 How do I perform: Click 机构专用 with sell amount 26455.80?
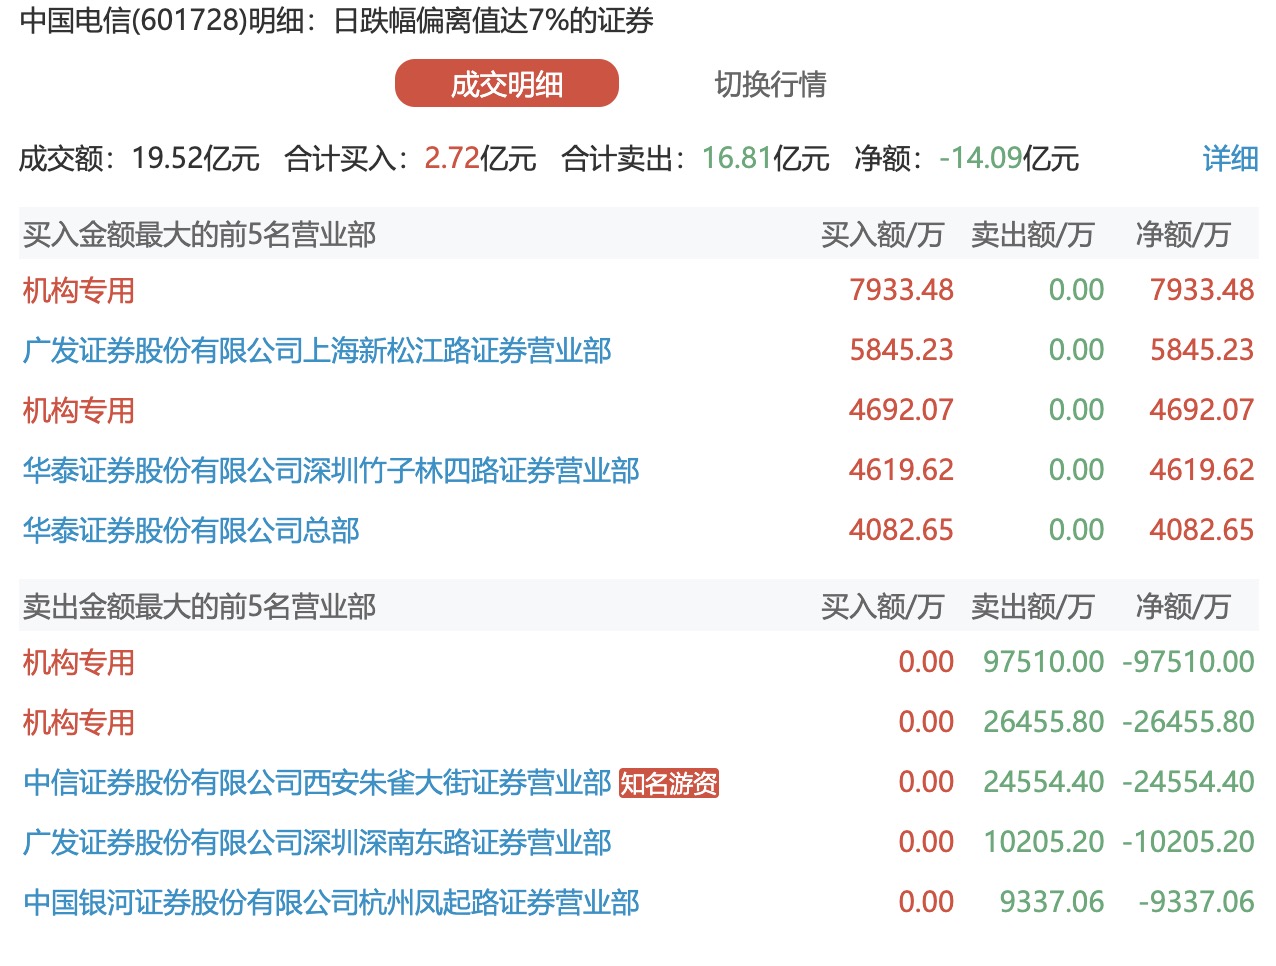pos(79,723)
